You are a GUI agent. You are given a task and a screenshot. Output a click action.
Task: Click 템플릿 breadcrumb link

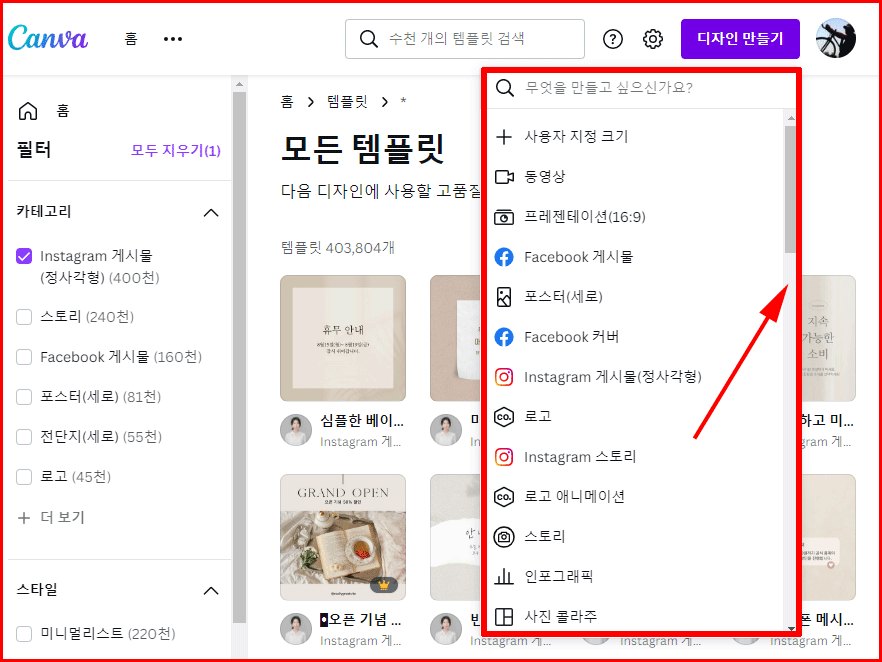347,102
